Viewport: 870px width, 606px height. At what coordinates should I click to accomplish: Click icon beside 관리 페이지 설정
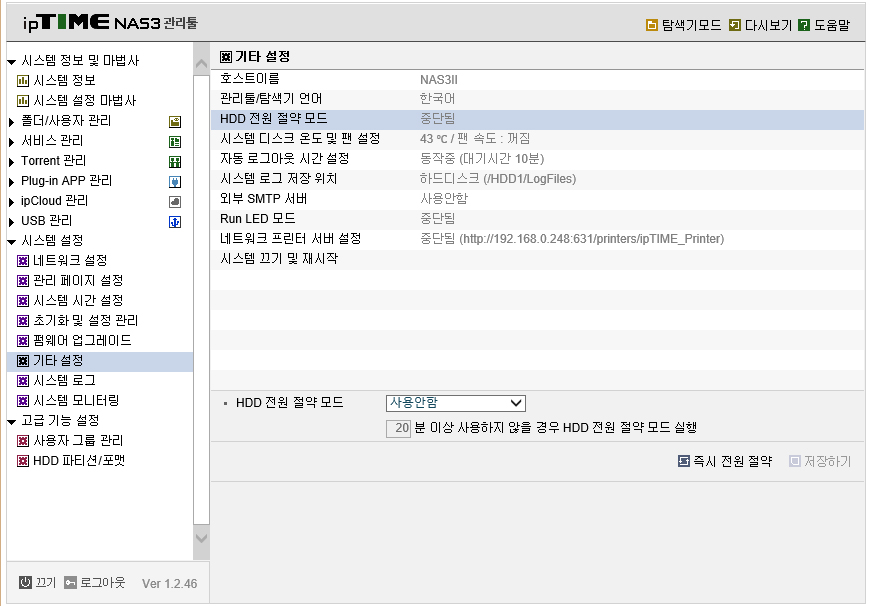(23, 281)
